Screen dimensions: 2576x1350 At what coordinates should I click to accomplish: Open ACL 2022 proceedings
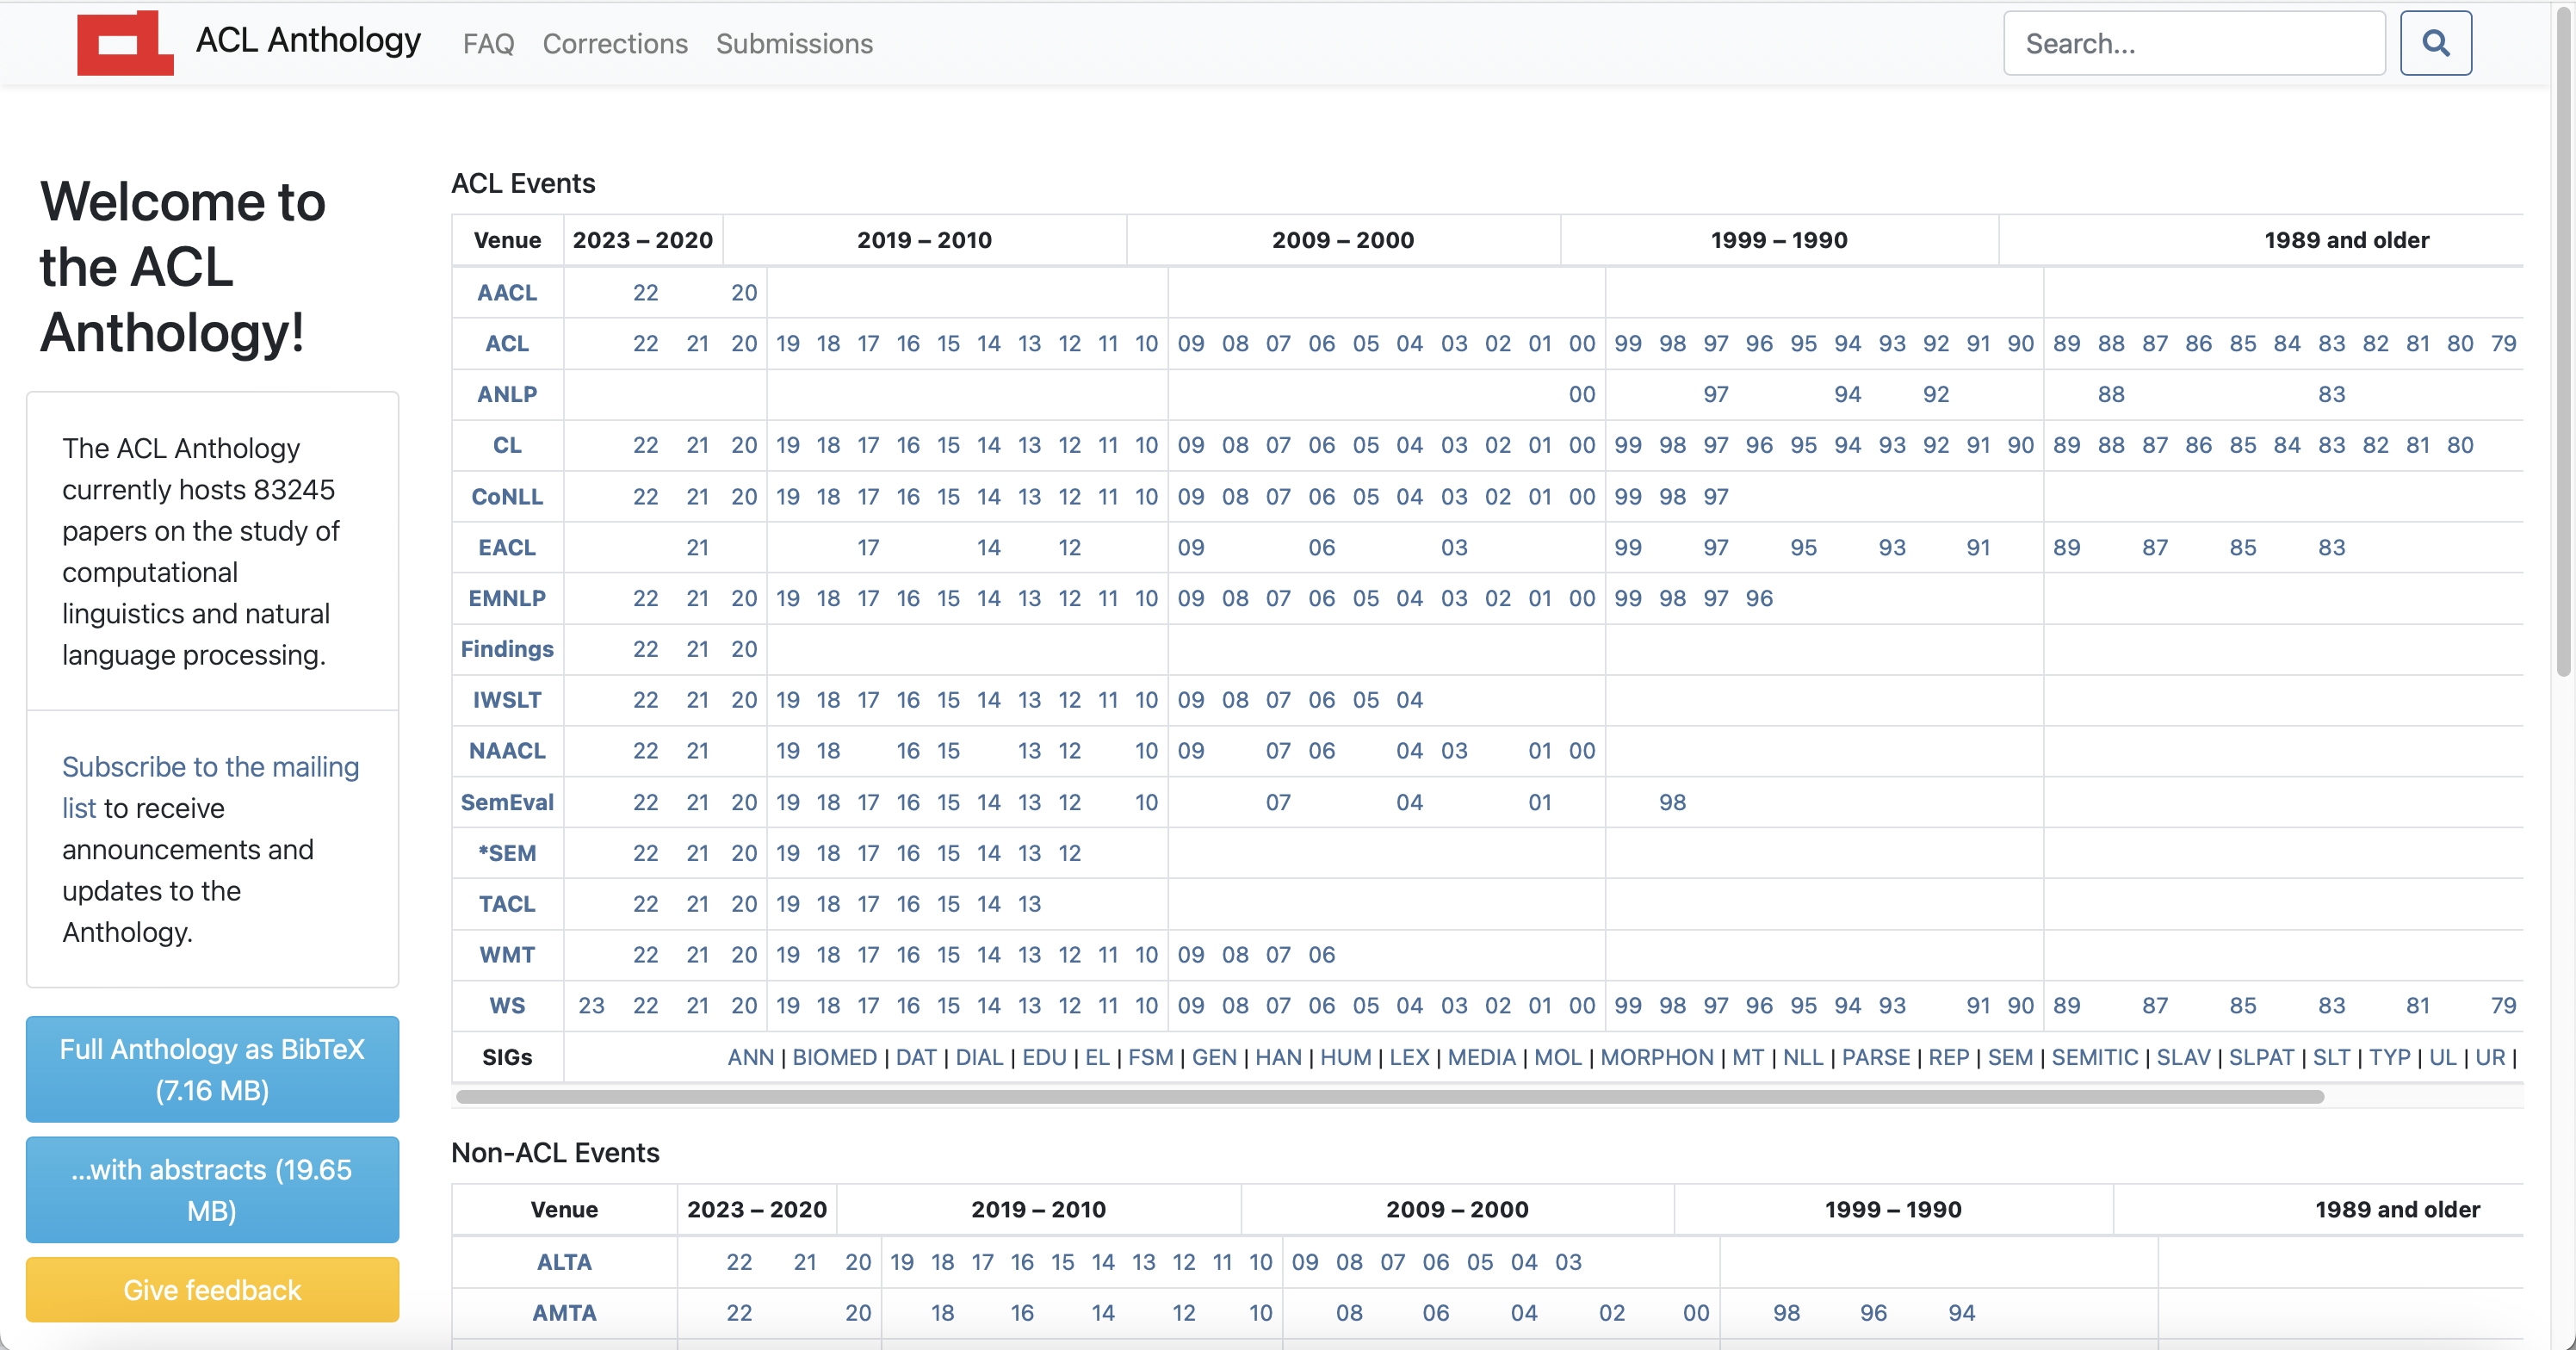click(646, 343)
